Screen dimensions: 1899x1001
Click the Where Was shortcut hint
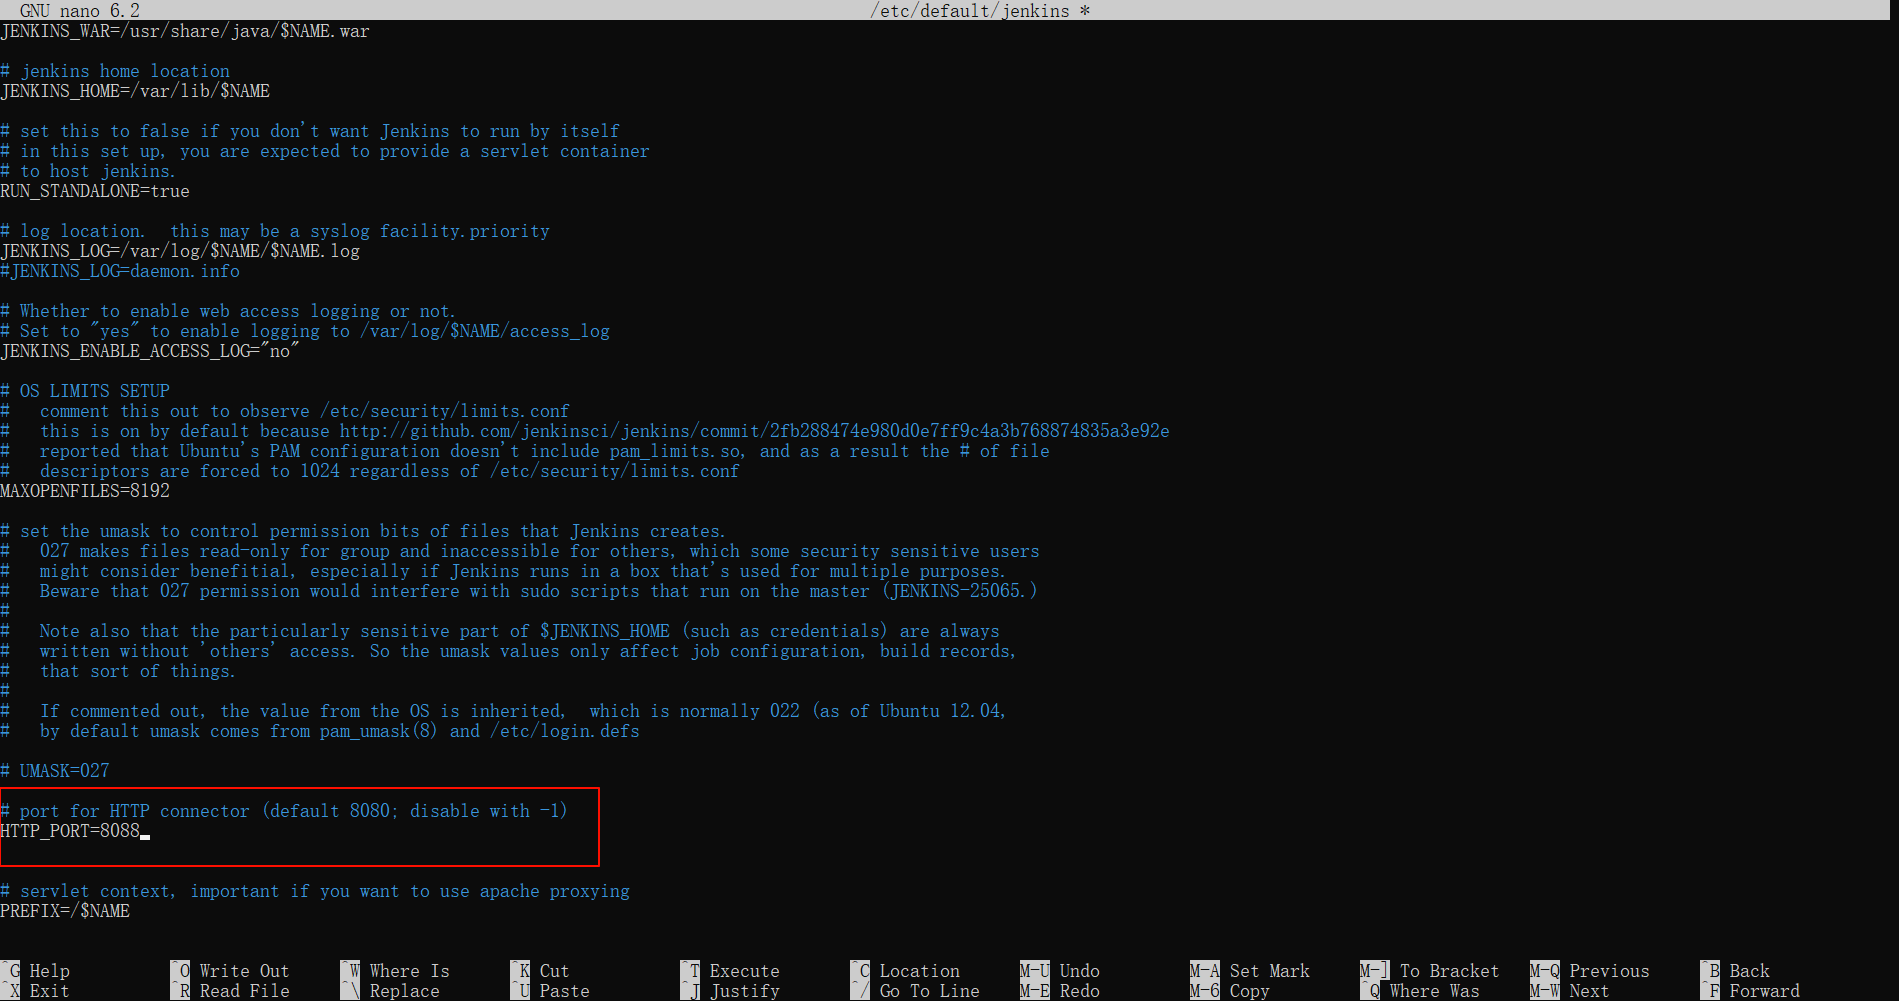click(1420, 991)
